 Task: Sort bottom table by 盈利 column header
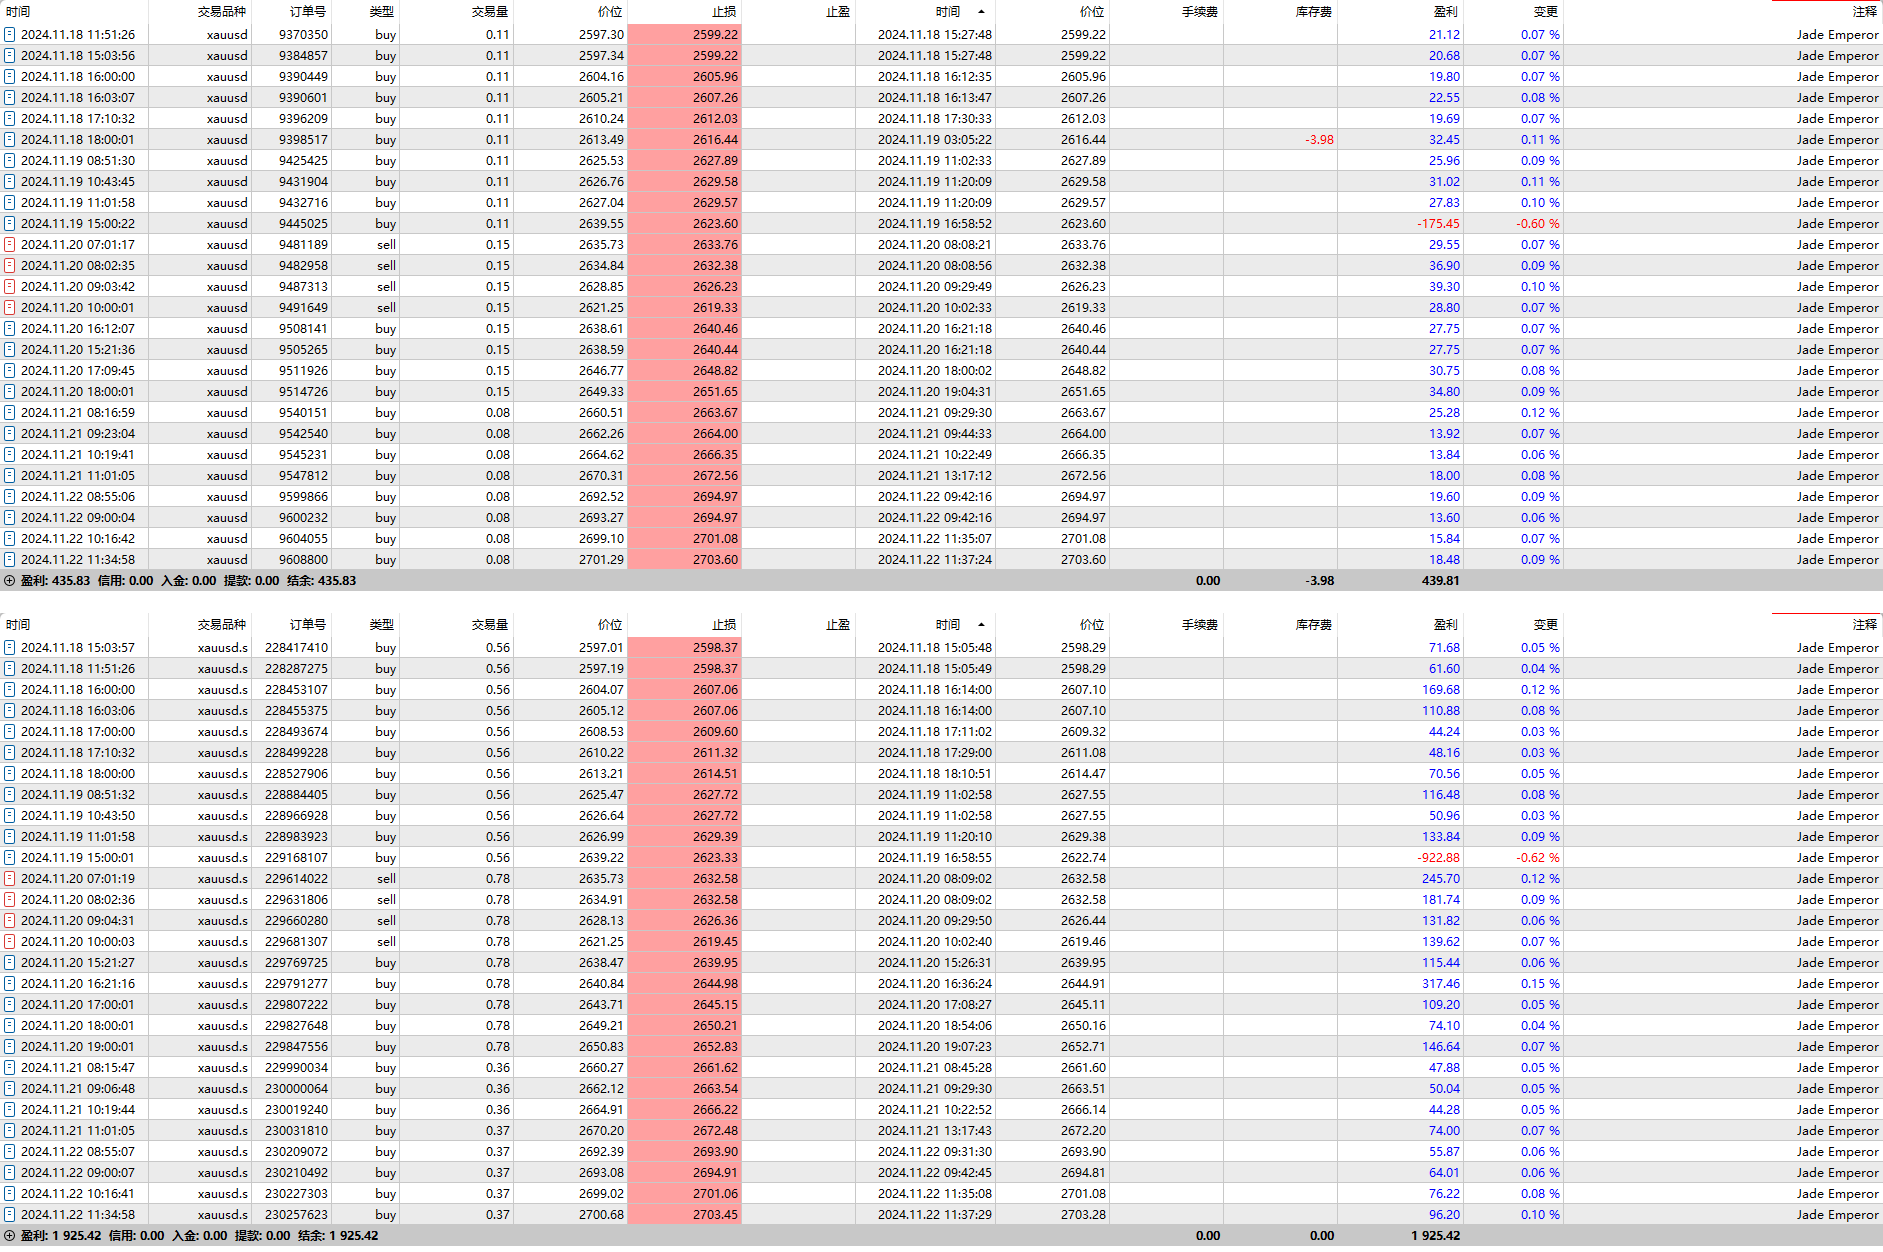(x=1446, y=624)
